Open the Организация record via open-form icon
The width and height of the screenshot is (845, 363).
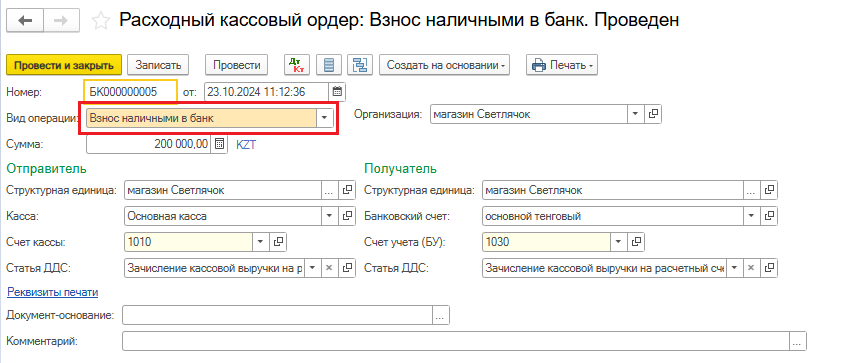(653, 114)
